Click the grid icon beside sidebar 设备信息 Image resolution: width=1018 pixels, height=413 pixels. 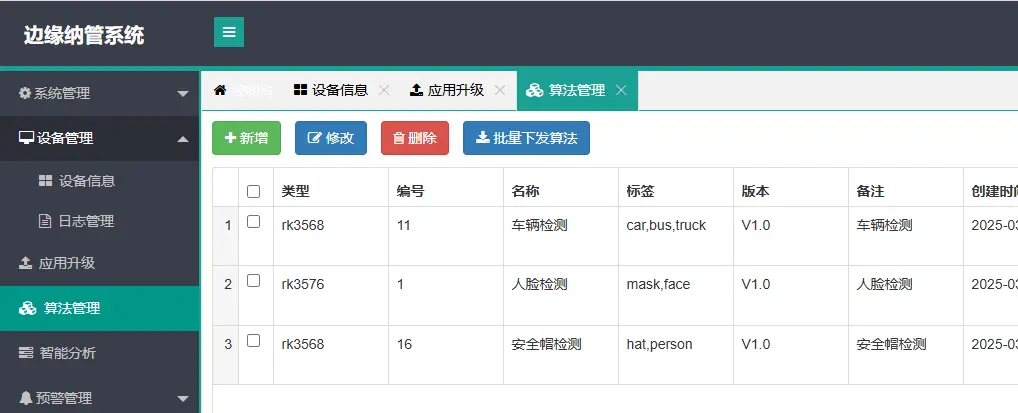[x=45, y=181]
